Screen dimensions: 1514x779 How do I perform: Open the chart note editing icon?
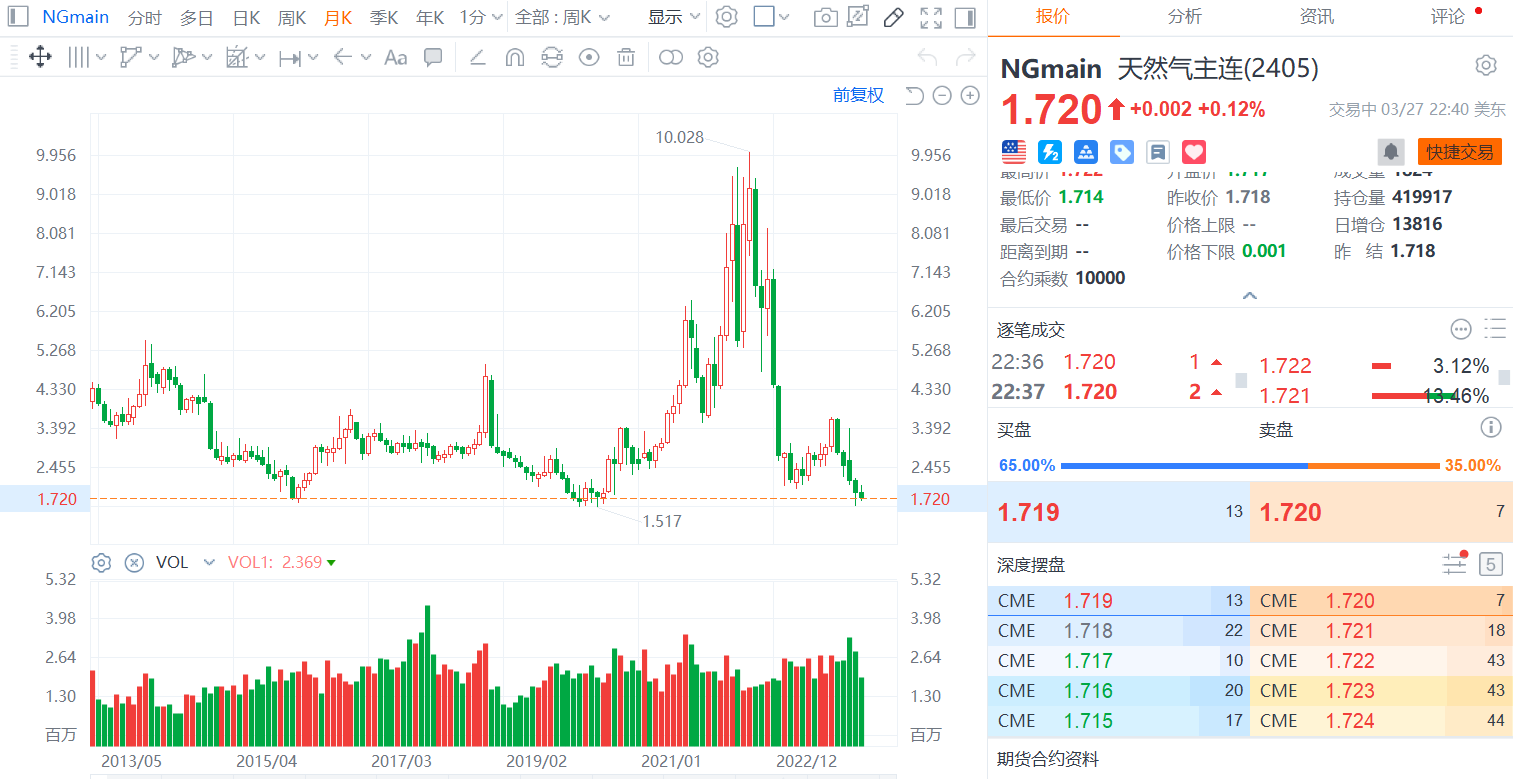tap(858, 17)
